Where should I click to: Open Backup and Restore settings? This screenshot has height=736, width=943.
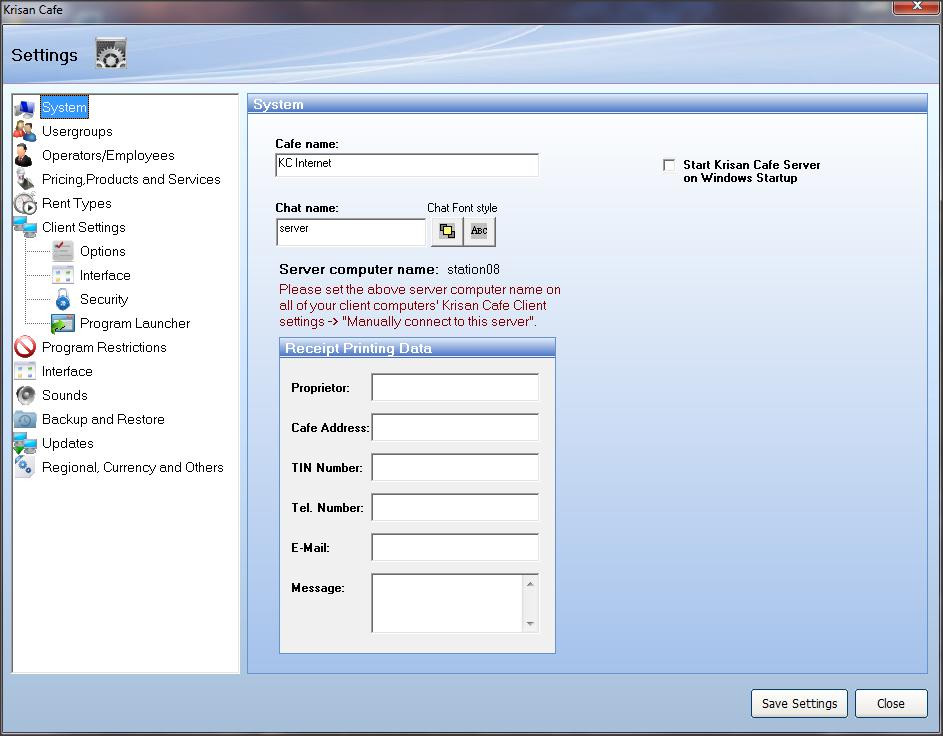103,420
